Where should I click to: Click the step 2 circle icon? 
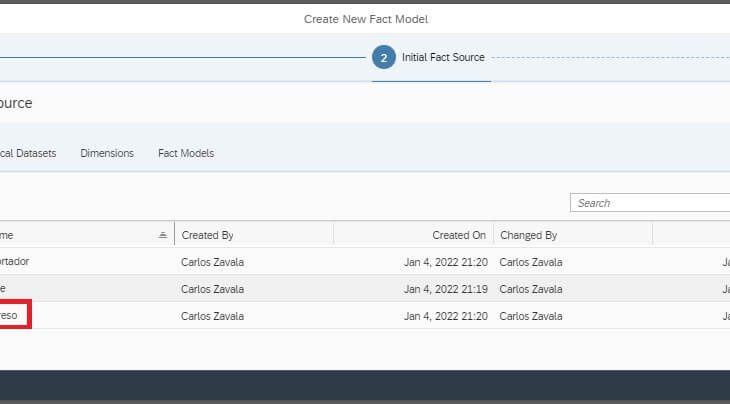tap(383, 58)
